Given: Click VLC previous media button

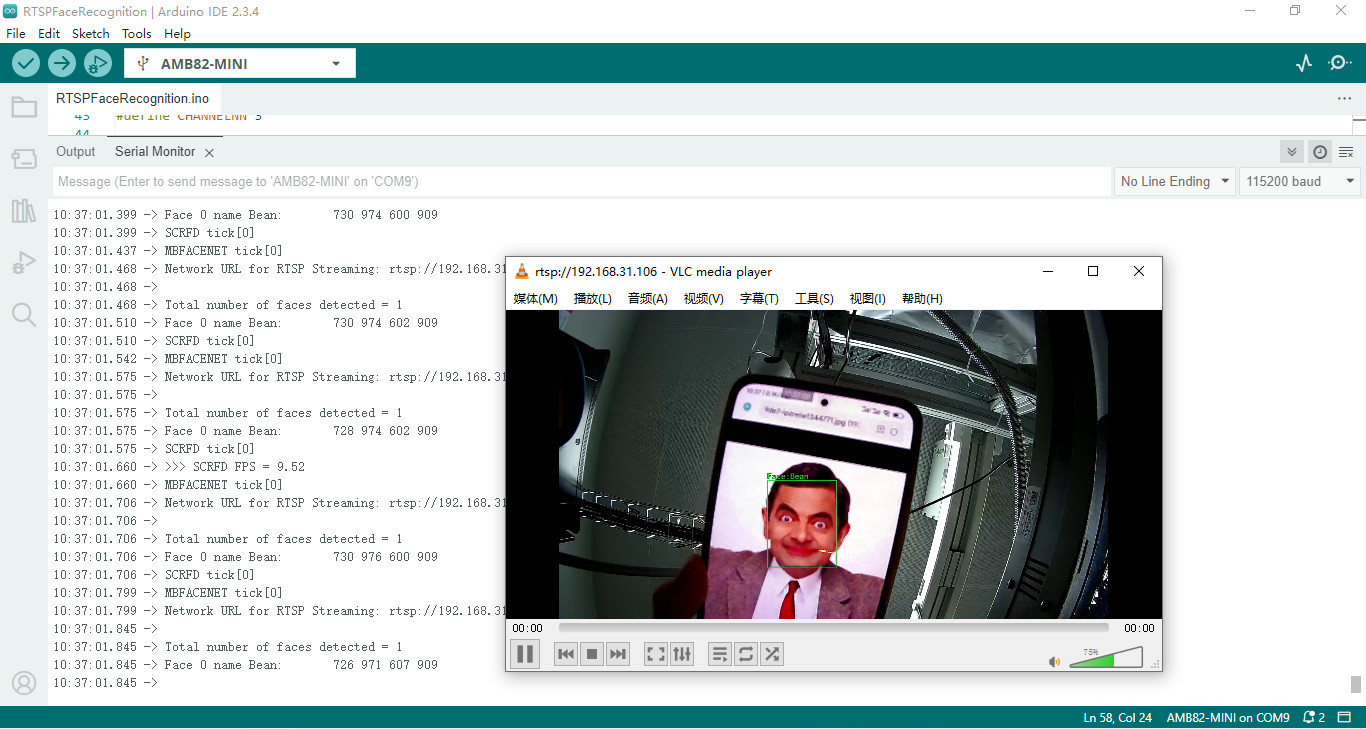Looking at the screenshot, I should 566,654.
